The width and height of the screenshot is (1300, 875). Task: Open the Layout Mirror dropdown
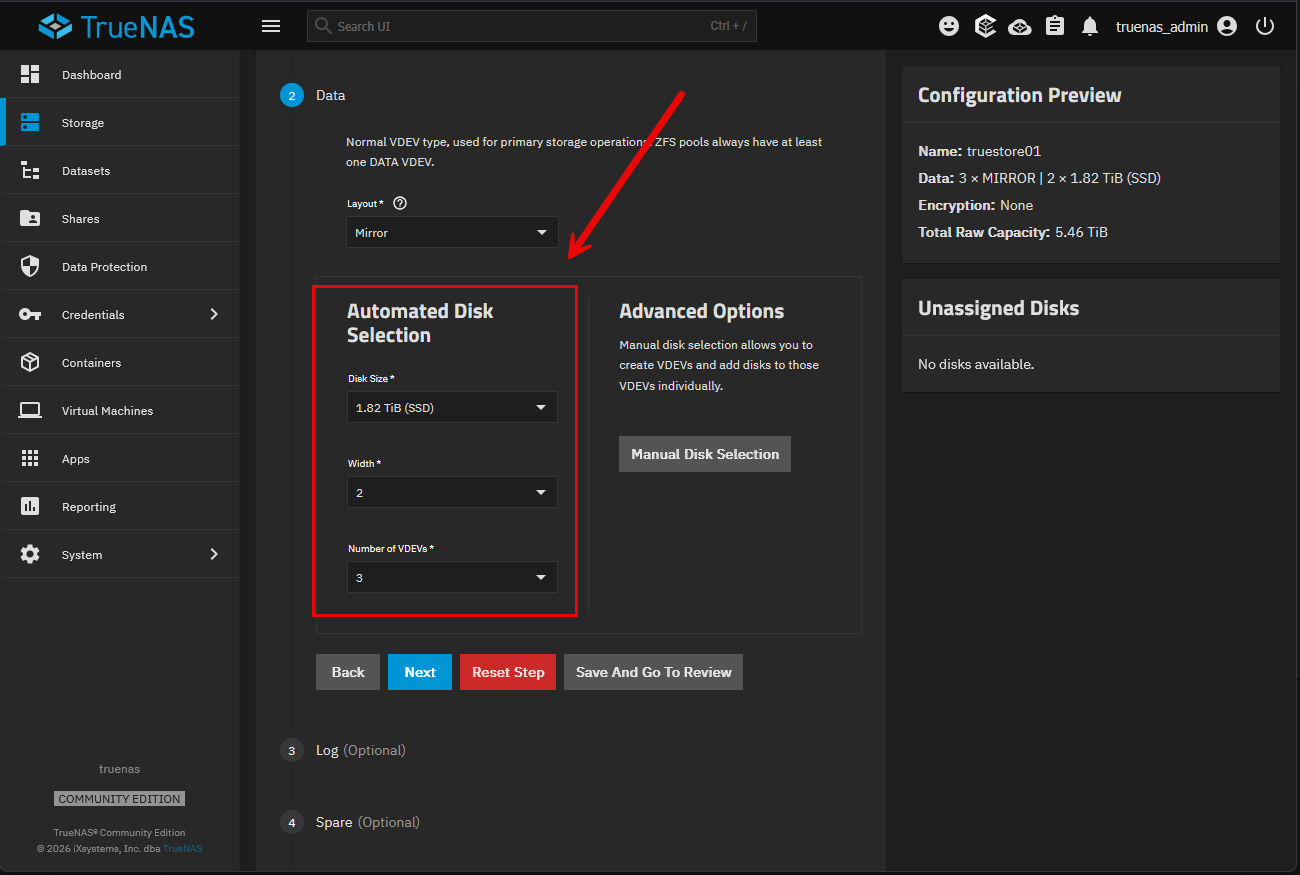(x=452, y=232)
